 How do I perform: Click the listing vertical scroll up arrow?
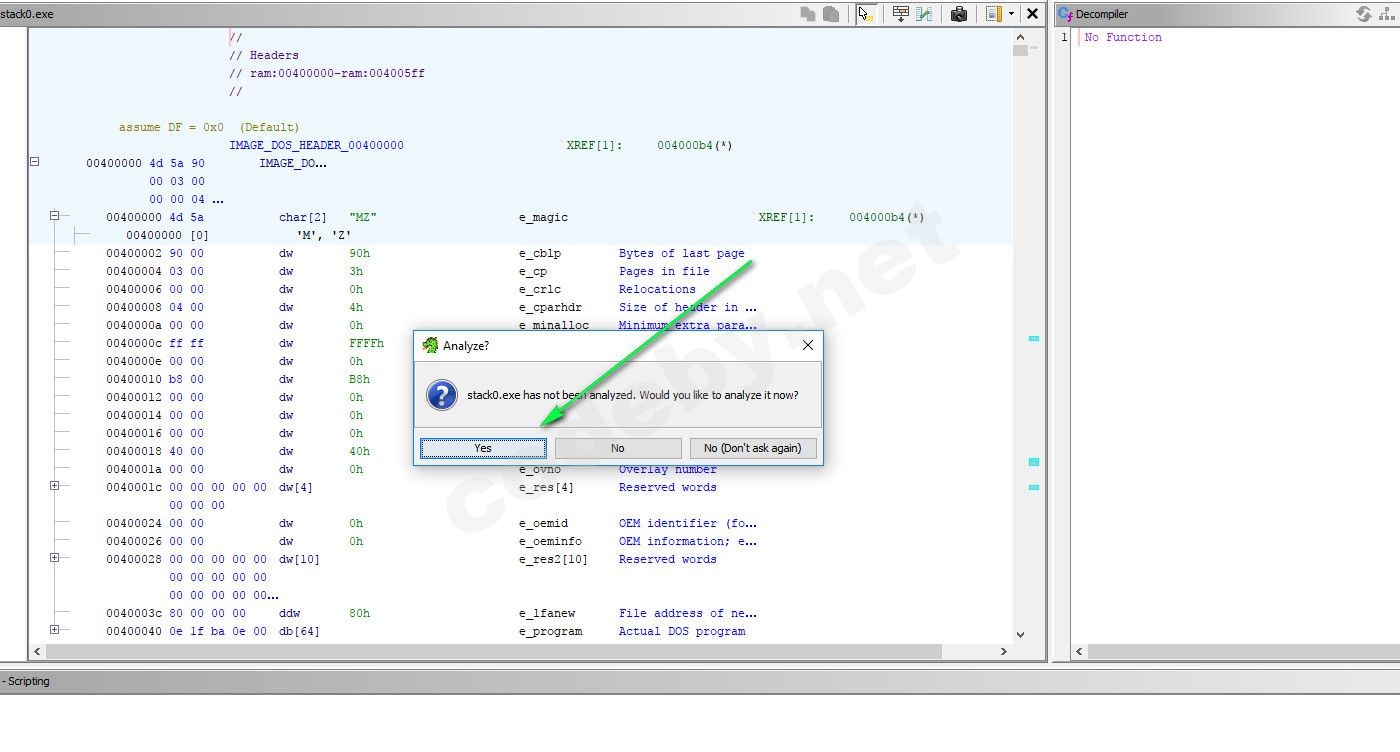1021,37
